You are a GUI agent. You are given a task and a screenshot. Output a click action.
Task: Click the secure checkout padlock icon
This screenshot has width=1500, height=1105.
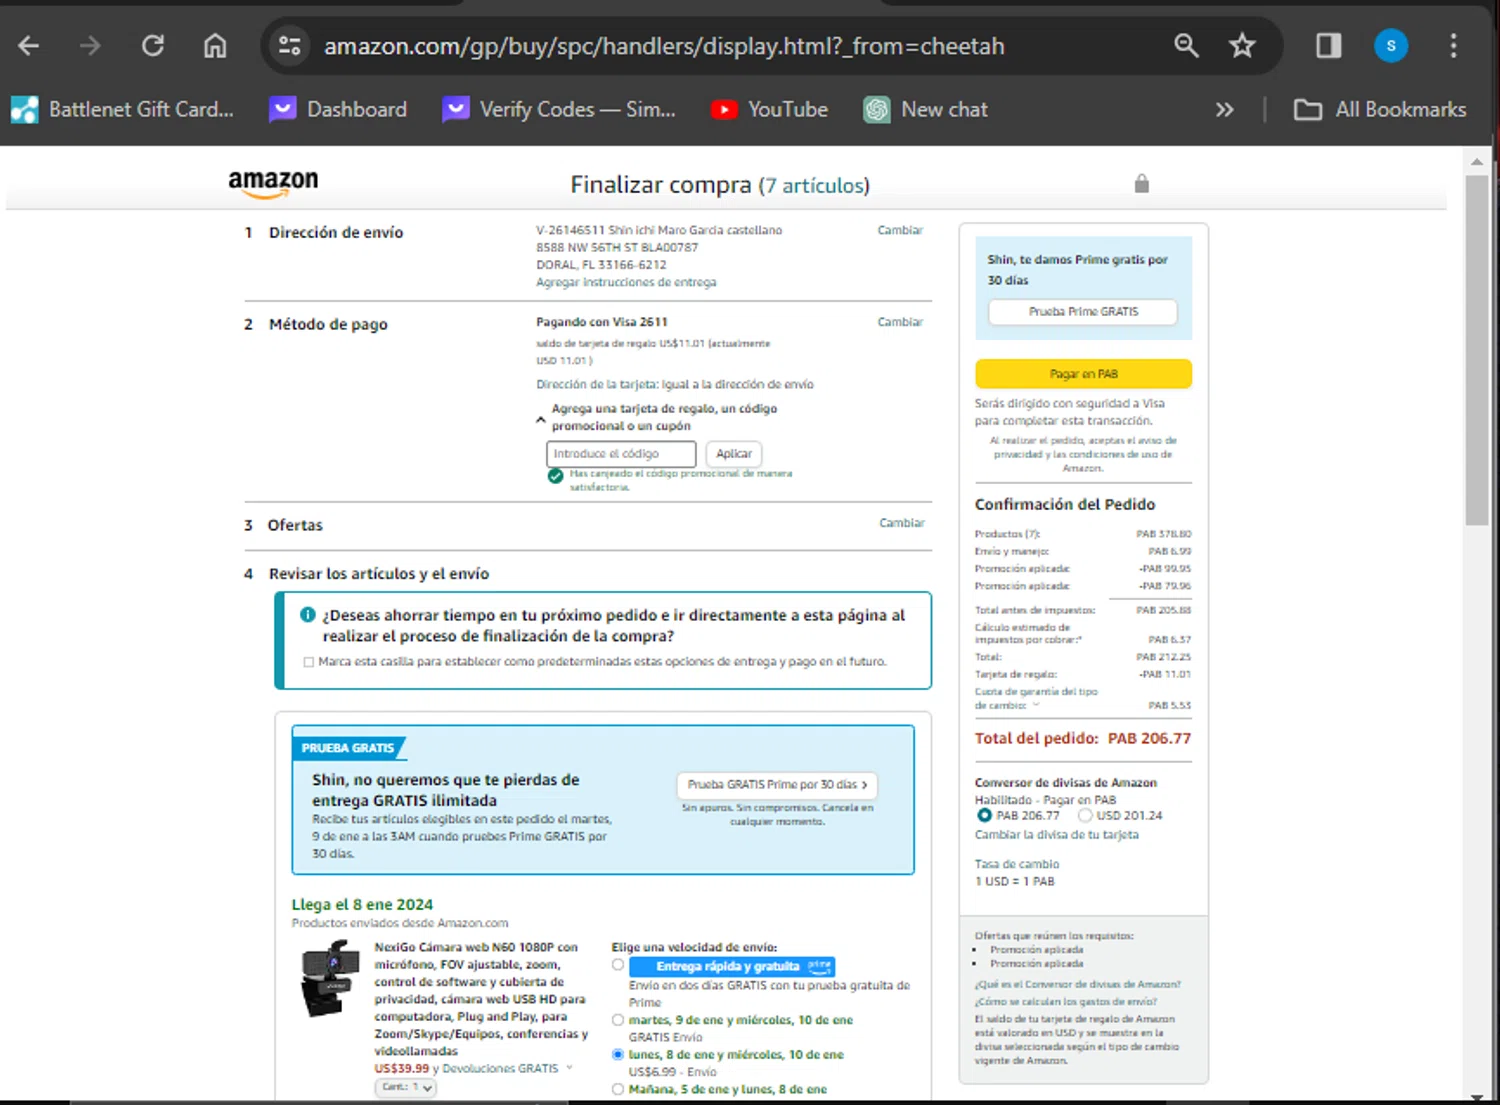(1142, 183)
